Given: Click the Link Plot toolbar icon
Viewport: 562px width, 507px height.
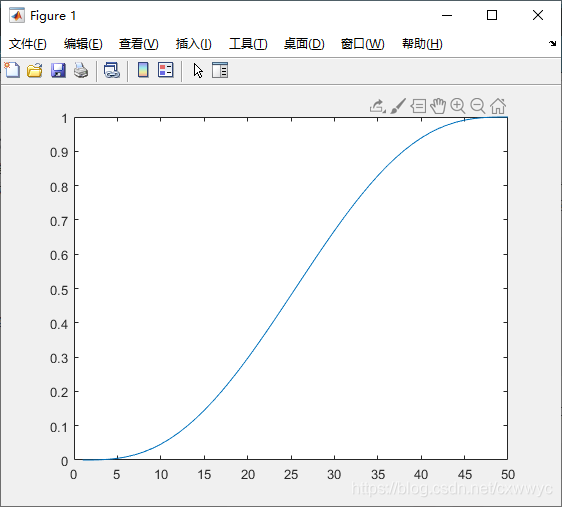Looking at the screenshot, I should [x=112, y=70].
